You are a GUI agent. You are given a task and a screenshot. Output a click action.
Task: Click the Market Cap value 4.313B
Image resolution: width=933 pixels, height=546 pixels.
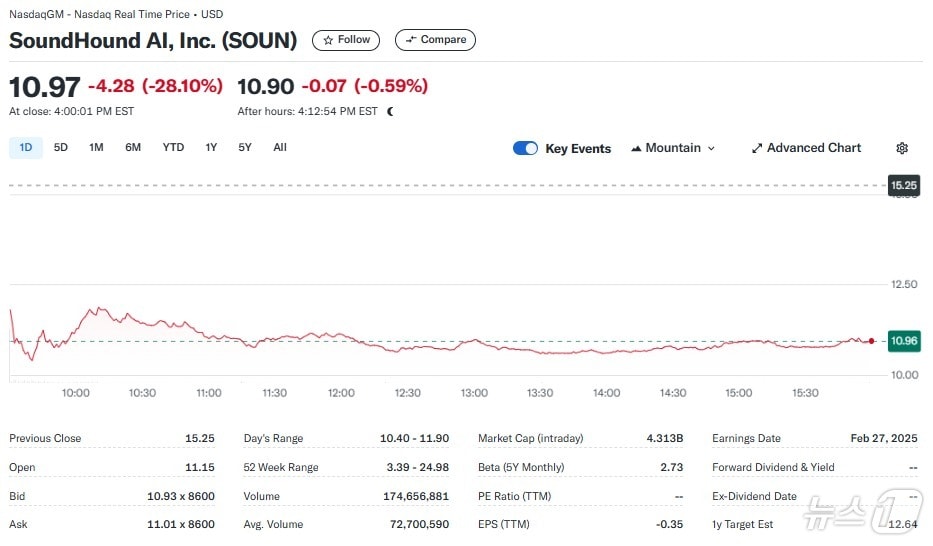click(x=665, y=438)
